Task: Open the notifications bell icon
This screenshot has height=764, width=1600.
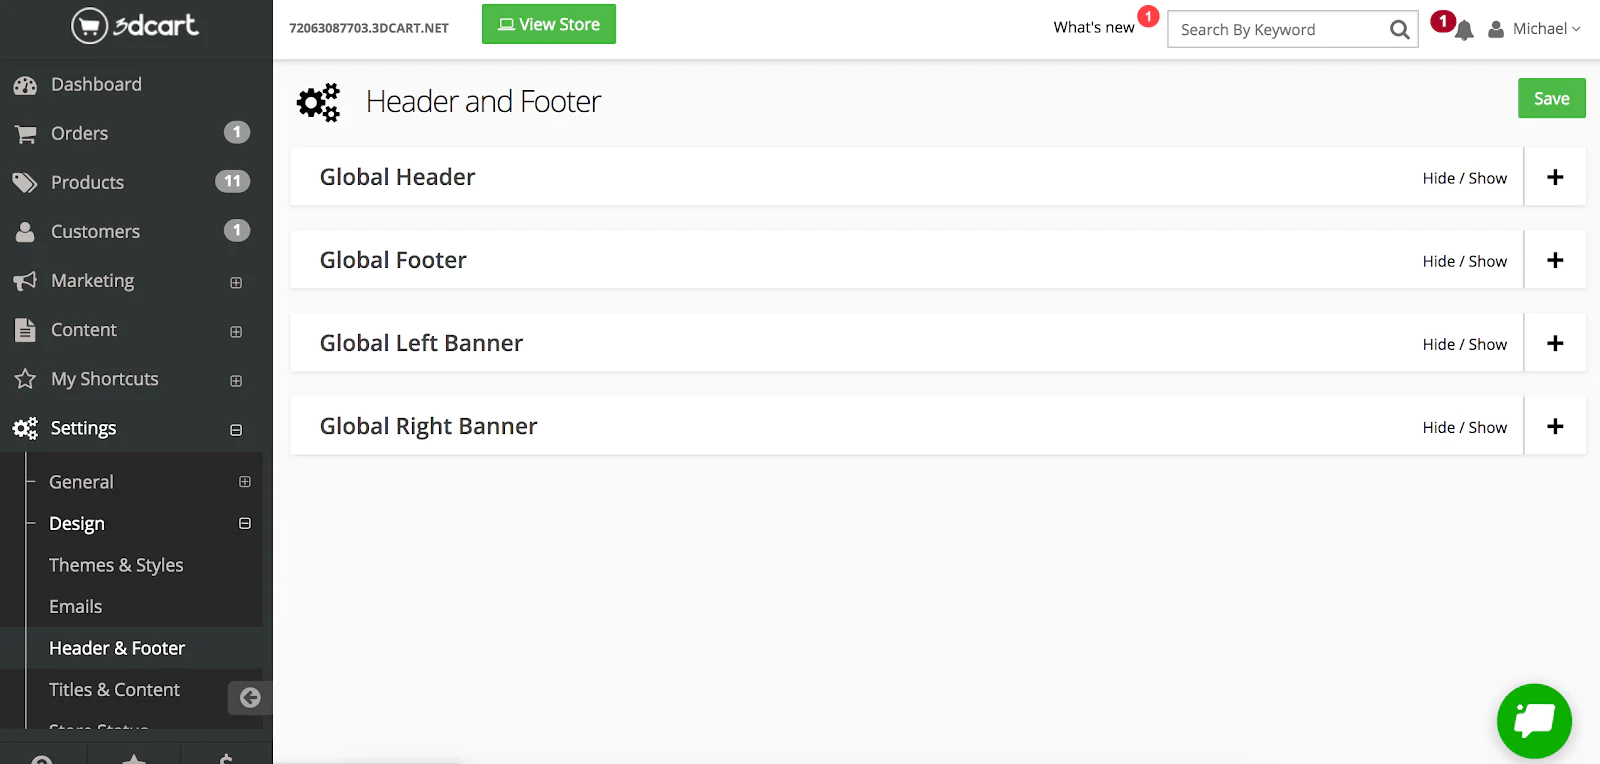Action: click(x=1464, y=30)
